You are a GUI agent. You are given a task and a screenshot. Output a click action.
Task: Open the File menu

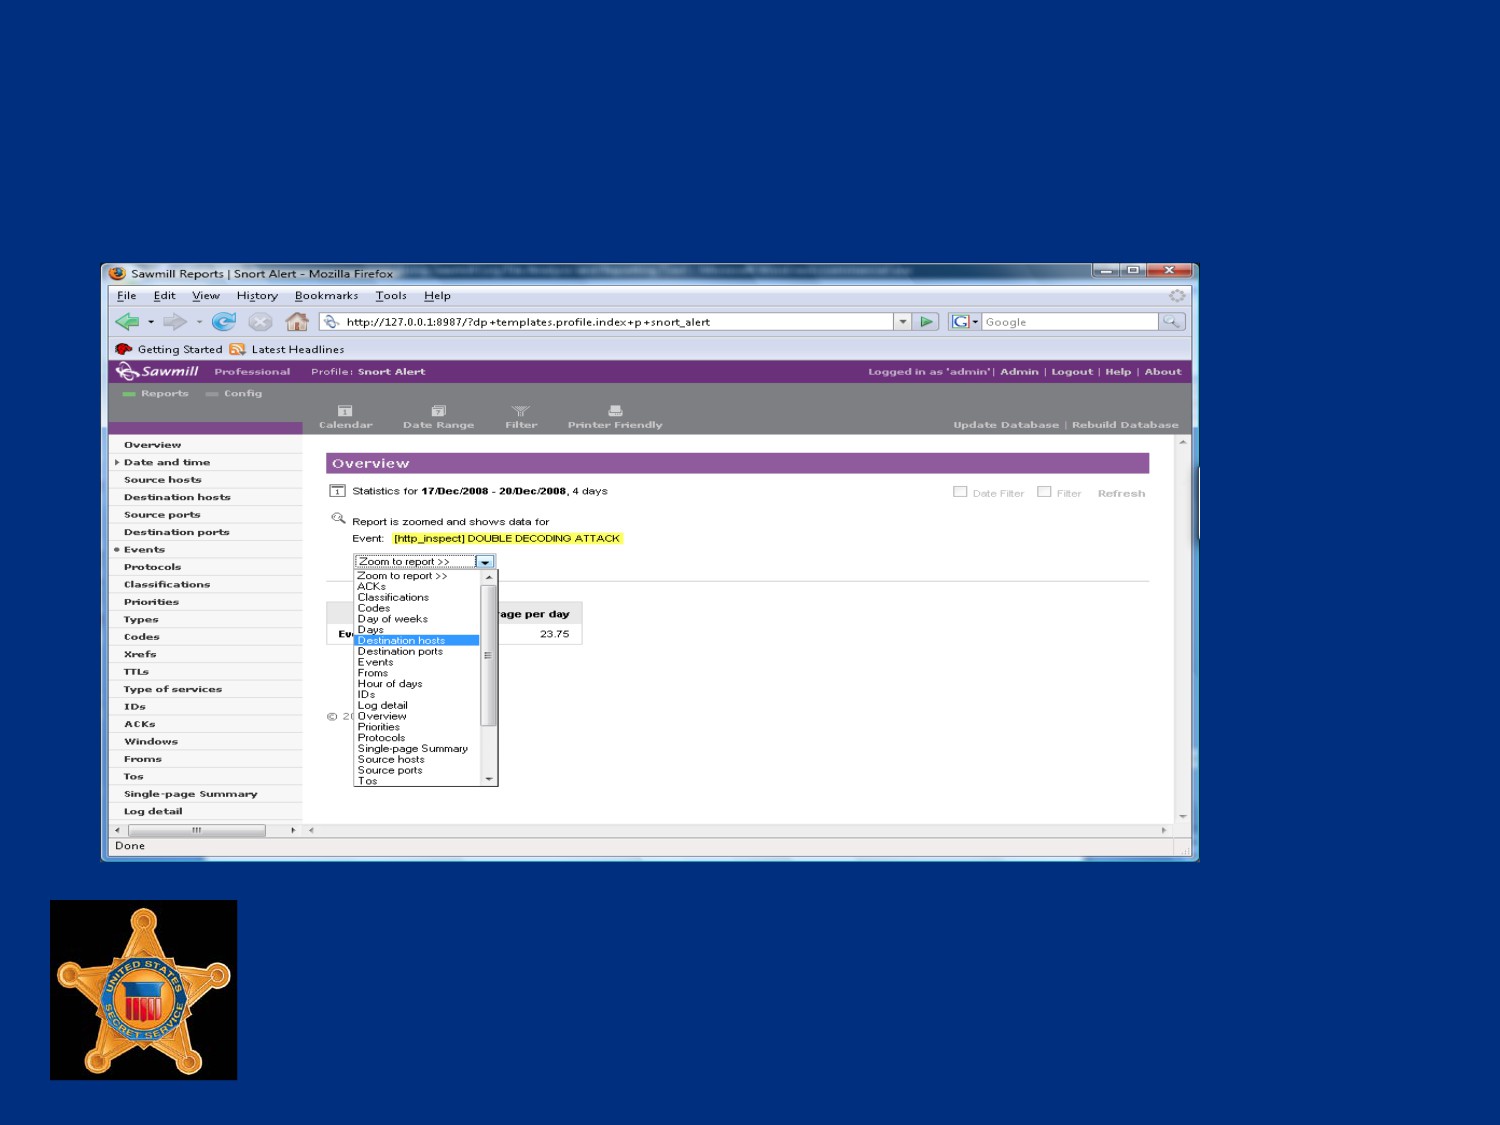pos(126,296)
